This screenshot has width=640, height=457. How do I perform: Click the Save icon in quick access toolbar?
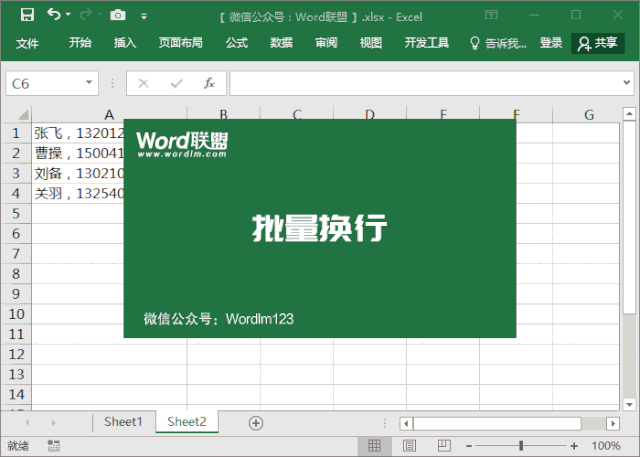click(x=27, y=15)
